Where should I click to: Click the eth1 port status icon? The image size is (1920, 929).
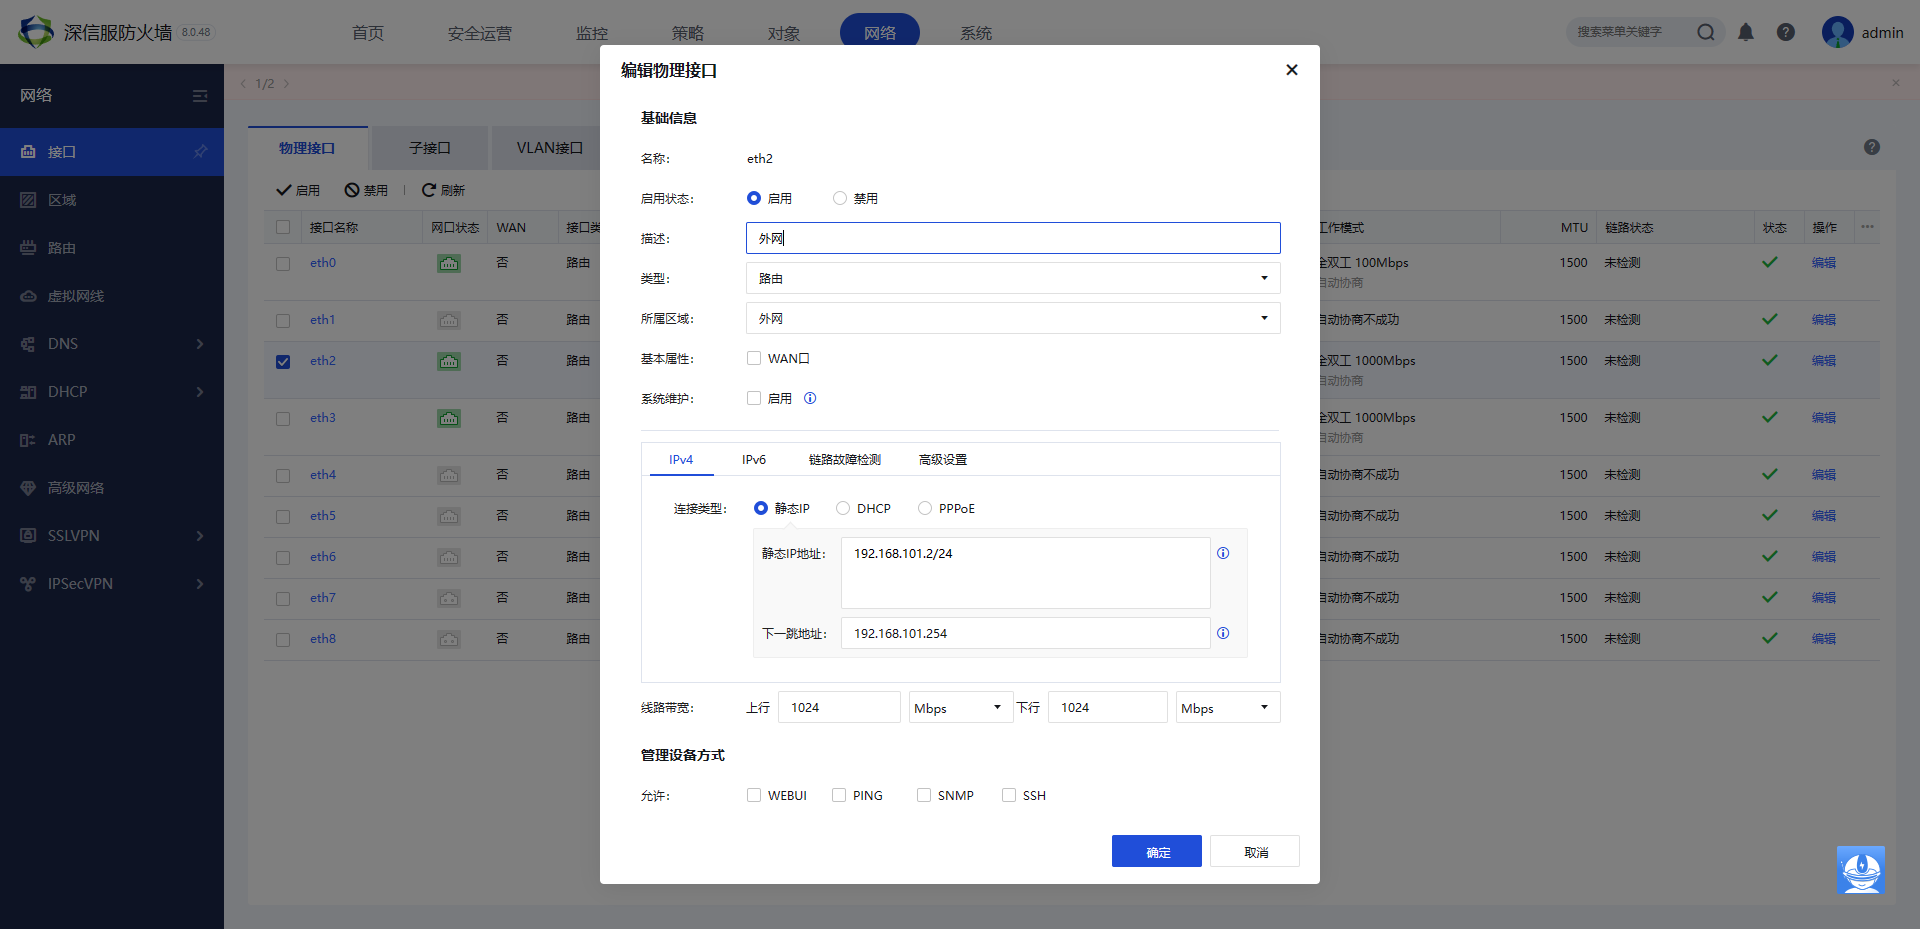(x=449, y=320)
